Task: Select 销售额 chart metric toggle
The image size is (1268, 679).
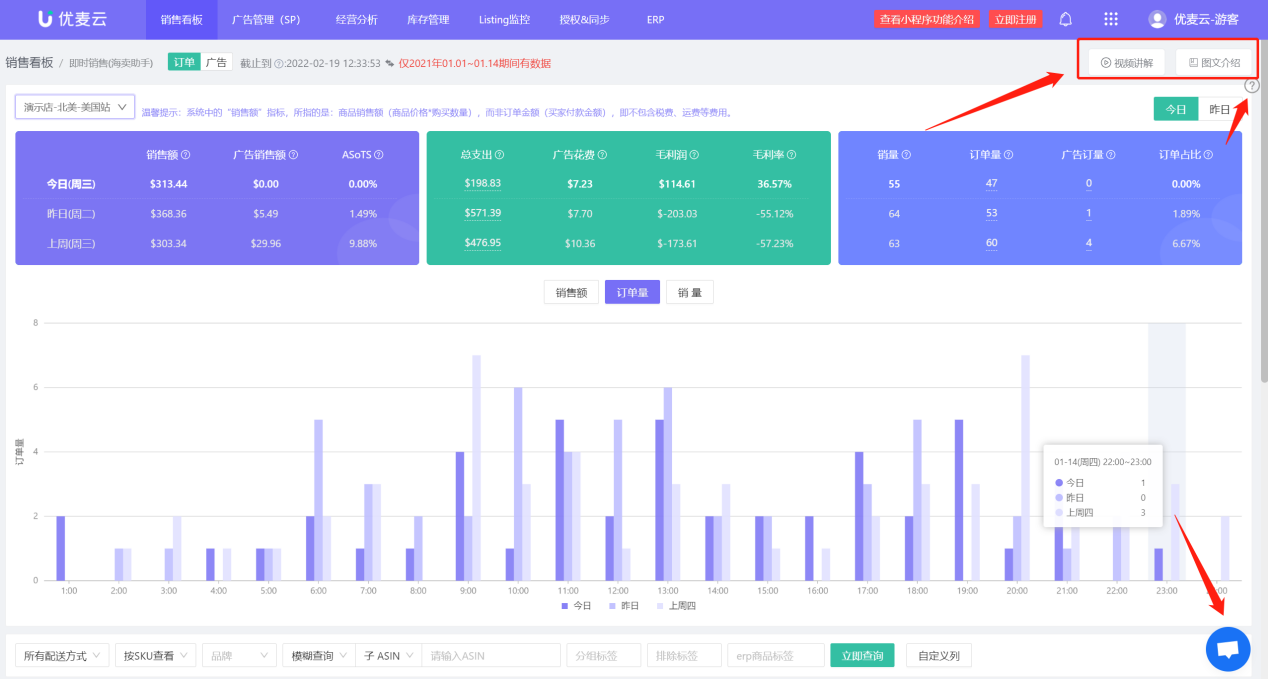Action: click(571, 292)
